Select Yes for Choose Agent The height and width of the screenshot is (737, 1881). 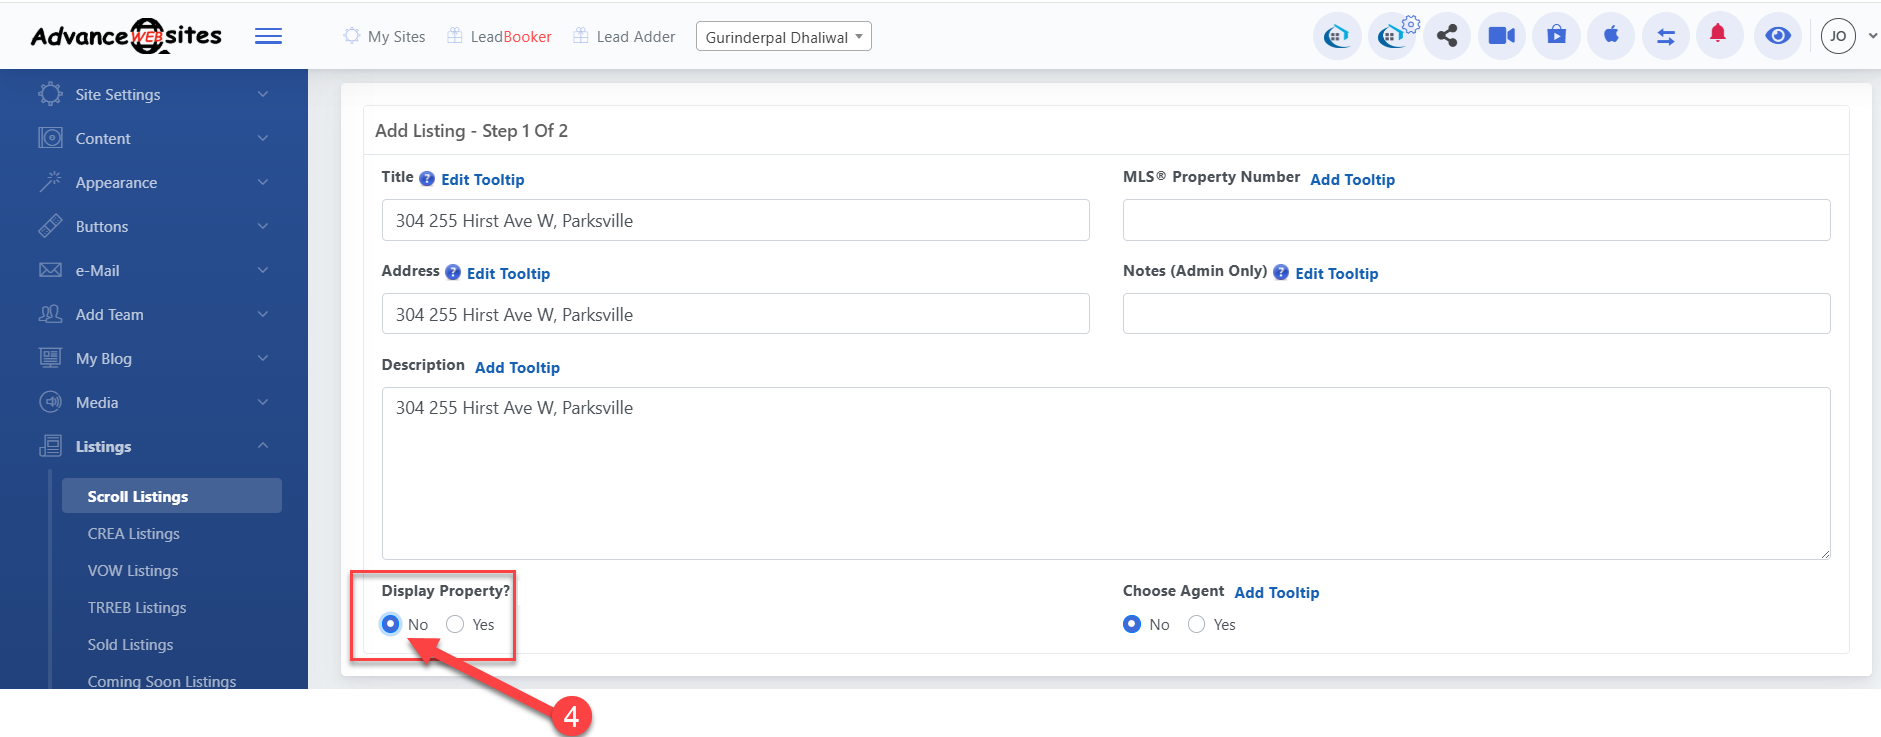(1196, 624)
